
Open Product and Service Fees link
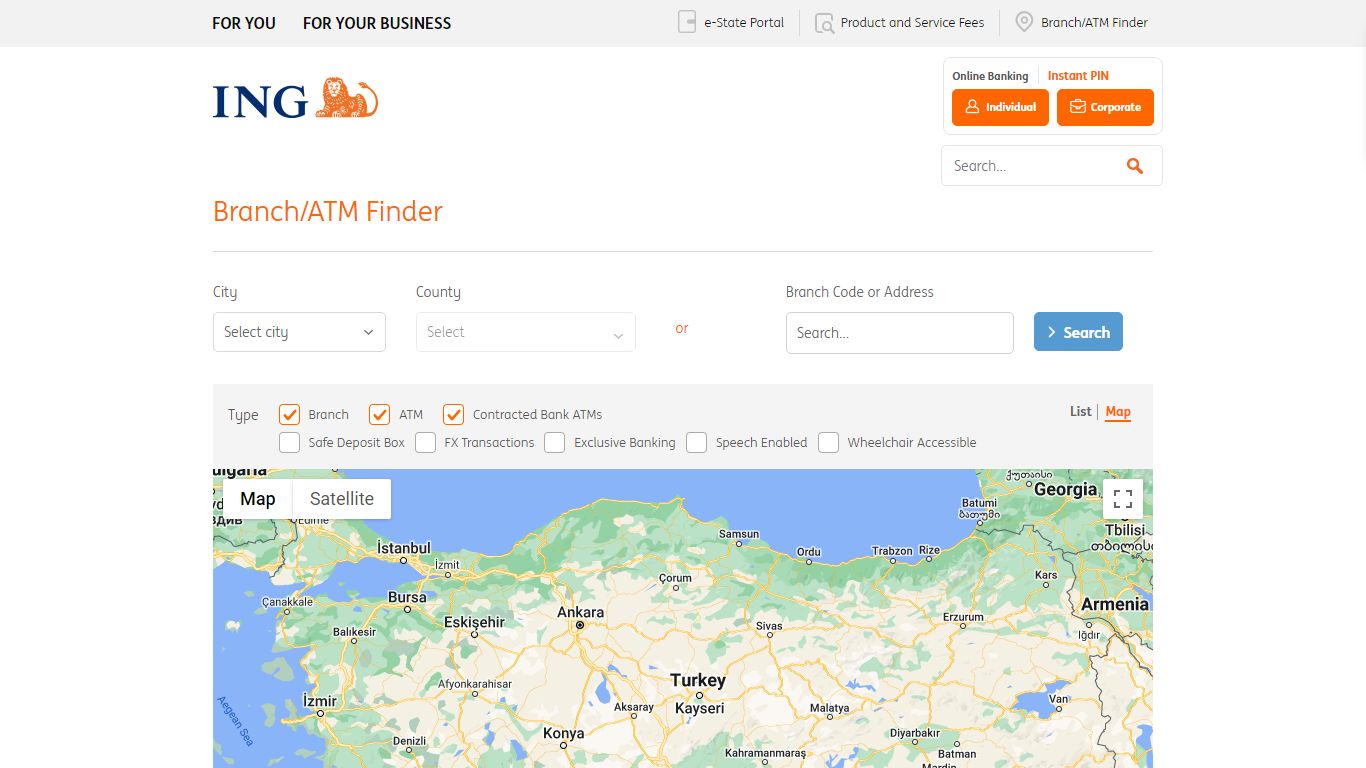(x=912, y=22)
